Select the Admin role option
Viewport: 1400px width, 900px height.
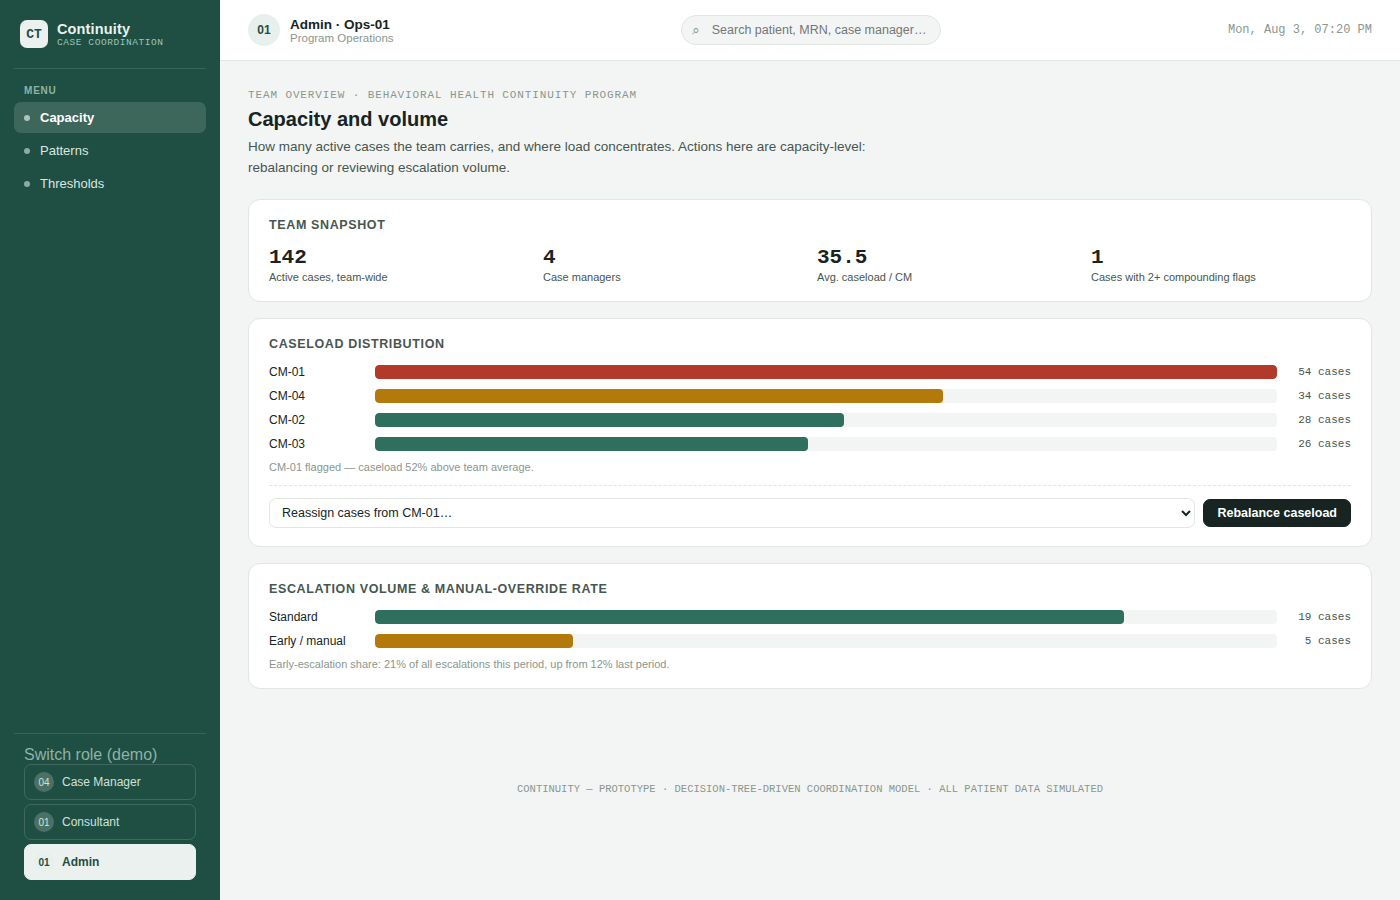(x=110, y=862)
